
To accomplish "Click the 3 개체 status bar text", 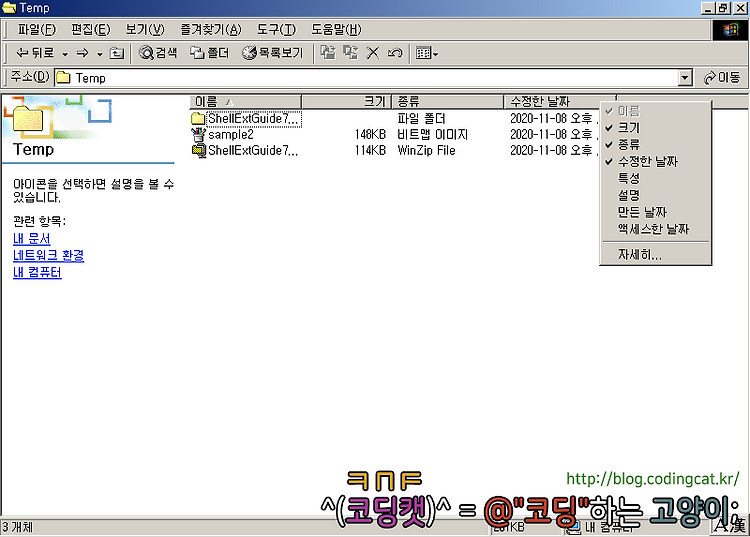I will (18, 527).
